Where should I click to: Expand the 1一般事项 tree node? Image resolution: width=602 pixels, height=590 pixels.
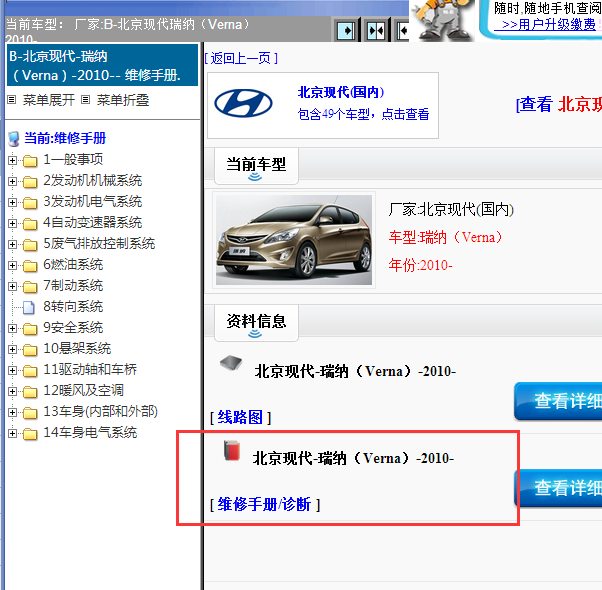(12, 160)
